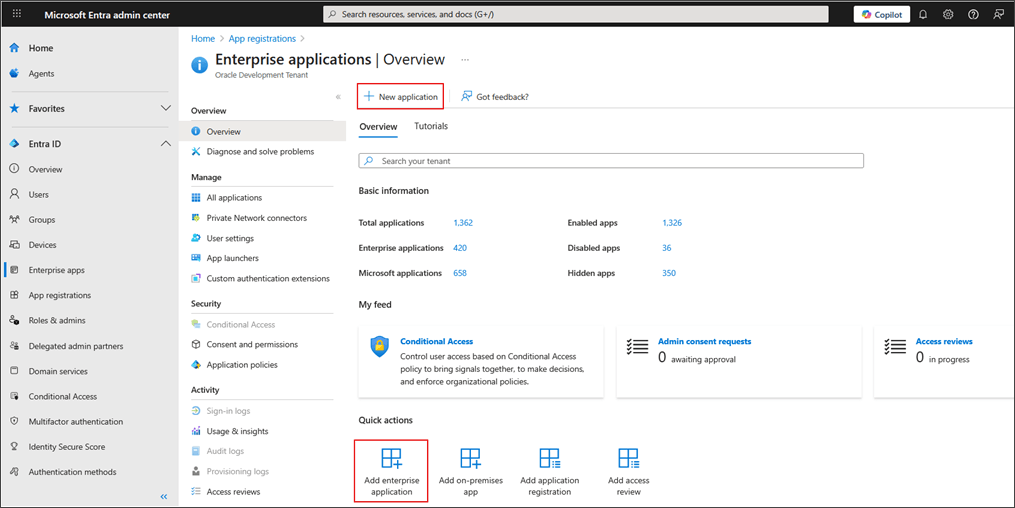Select Overview in resource menu

tap(262, 131)
